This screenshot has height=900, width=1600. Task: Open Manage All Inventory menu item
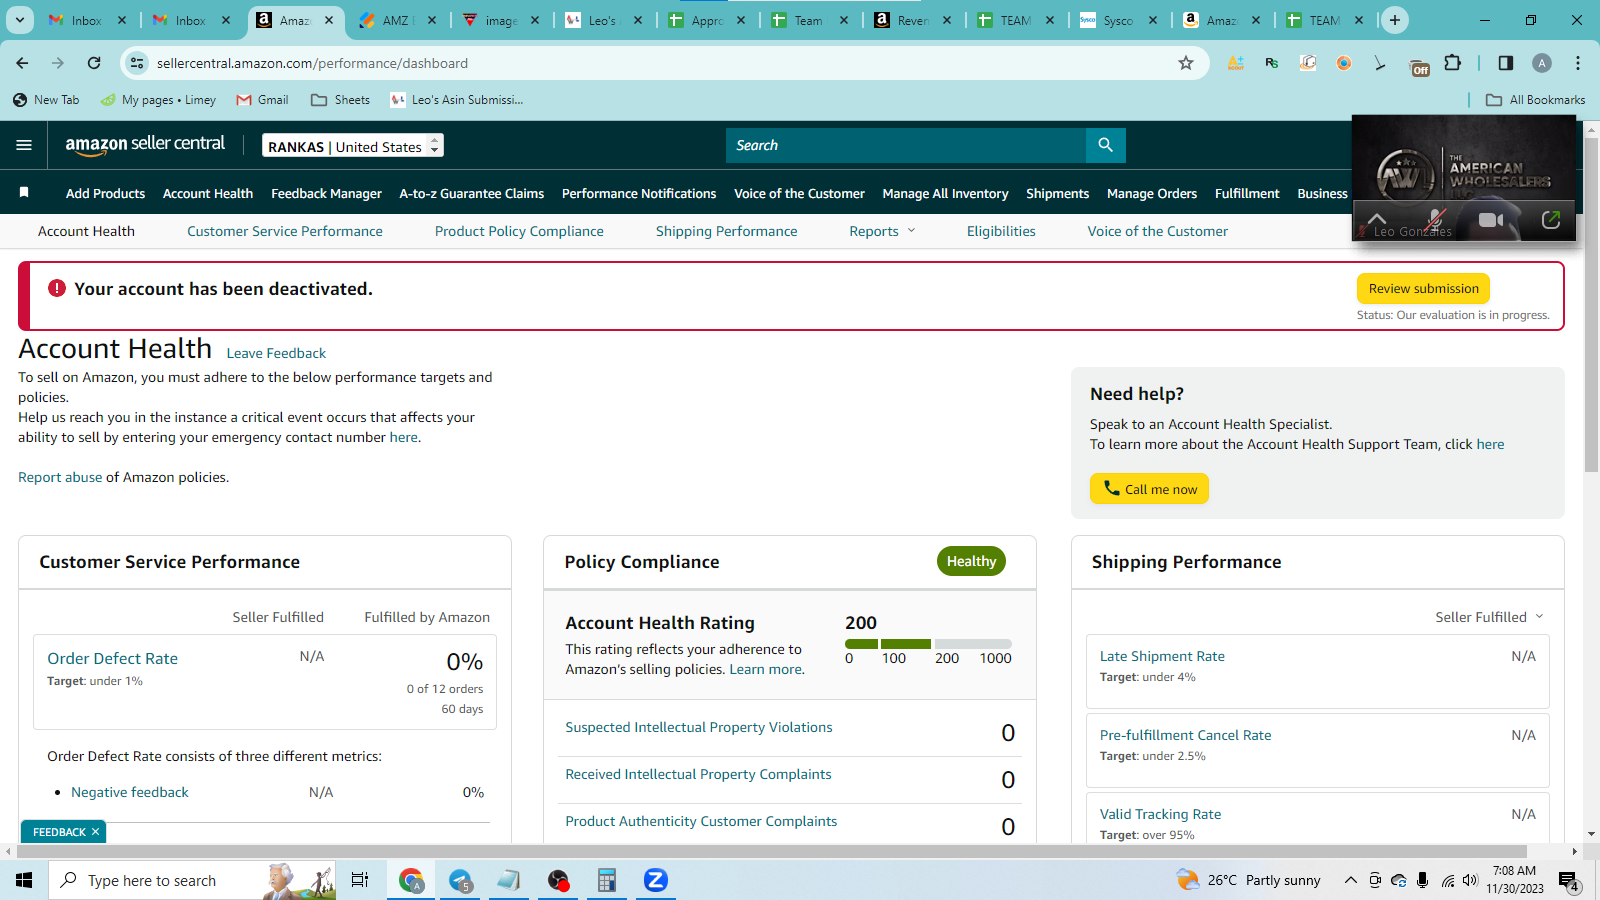click(x=945, y=194)
